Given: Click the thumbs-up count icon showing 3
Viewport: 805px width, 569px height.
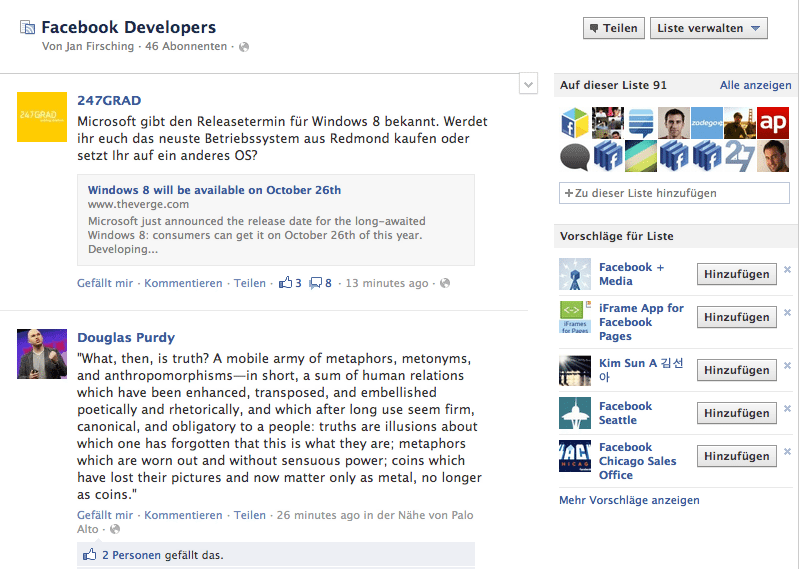Looking at the screenshot, I should point(290,283).
